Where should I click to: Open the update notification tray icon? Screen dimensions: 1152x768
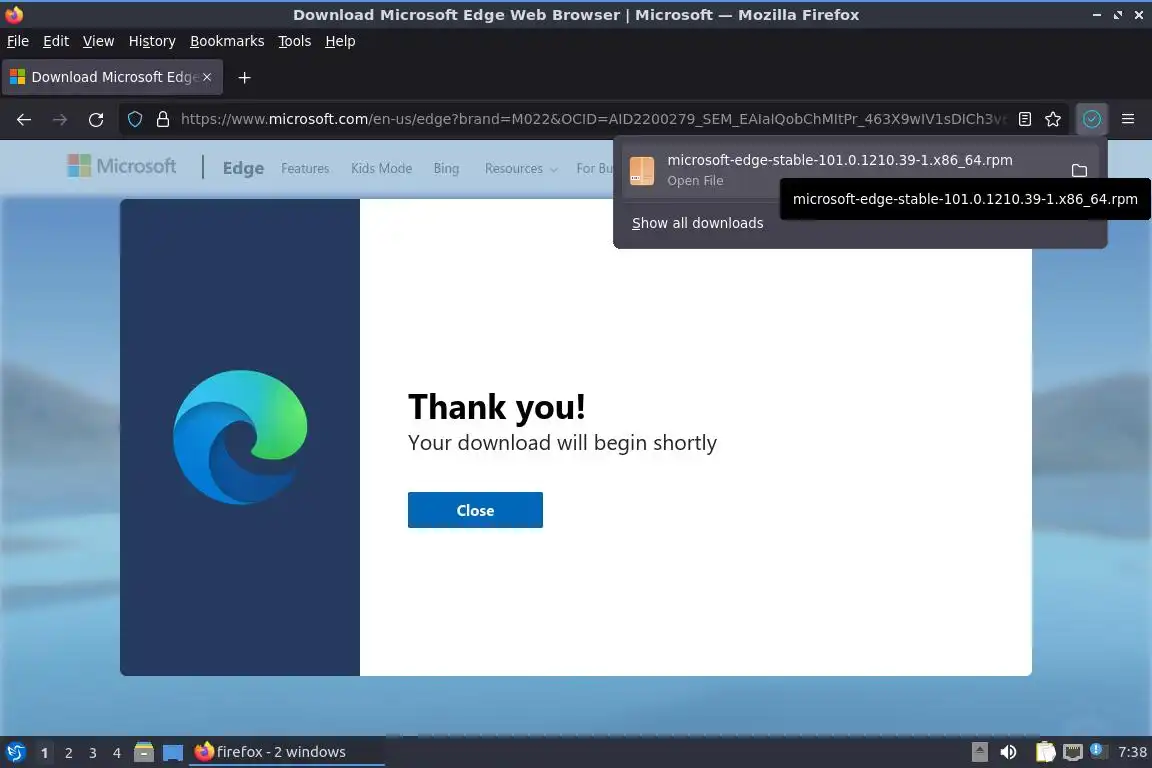click(x=1097, y=750)
